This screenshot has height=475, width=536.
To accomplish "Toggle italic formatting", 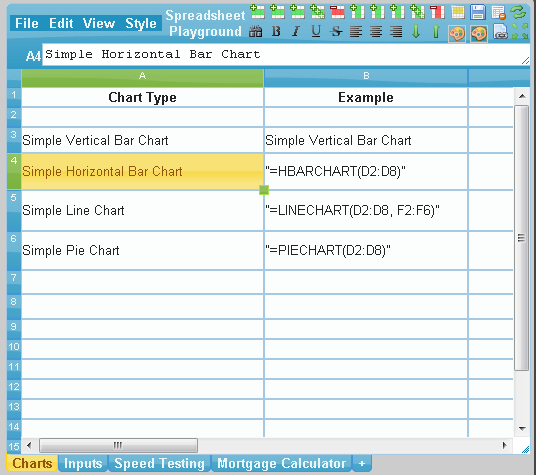I will (296, 32).
